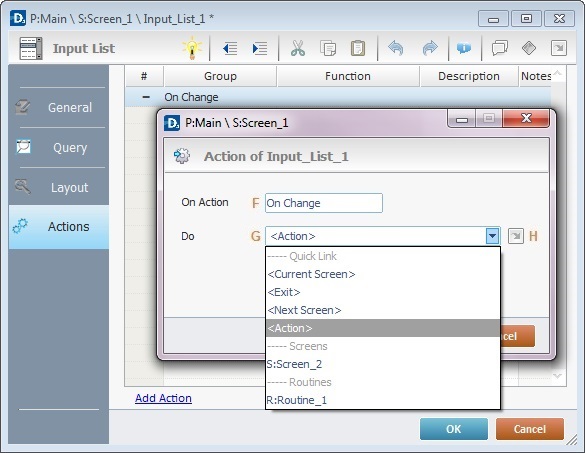Collapse the On Change group row
Image resolution: width=585 pixels, height=453 pixels.
click(146, 97)
